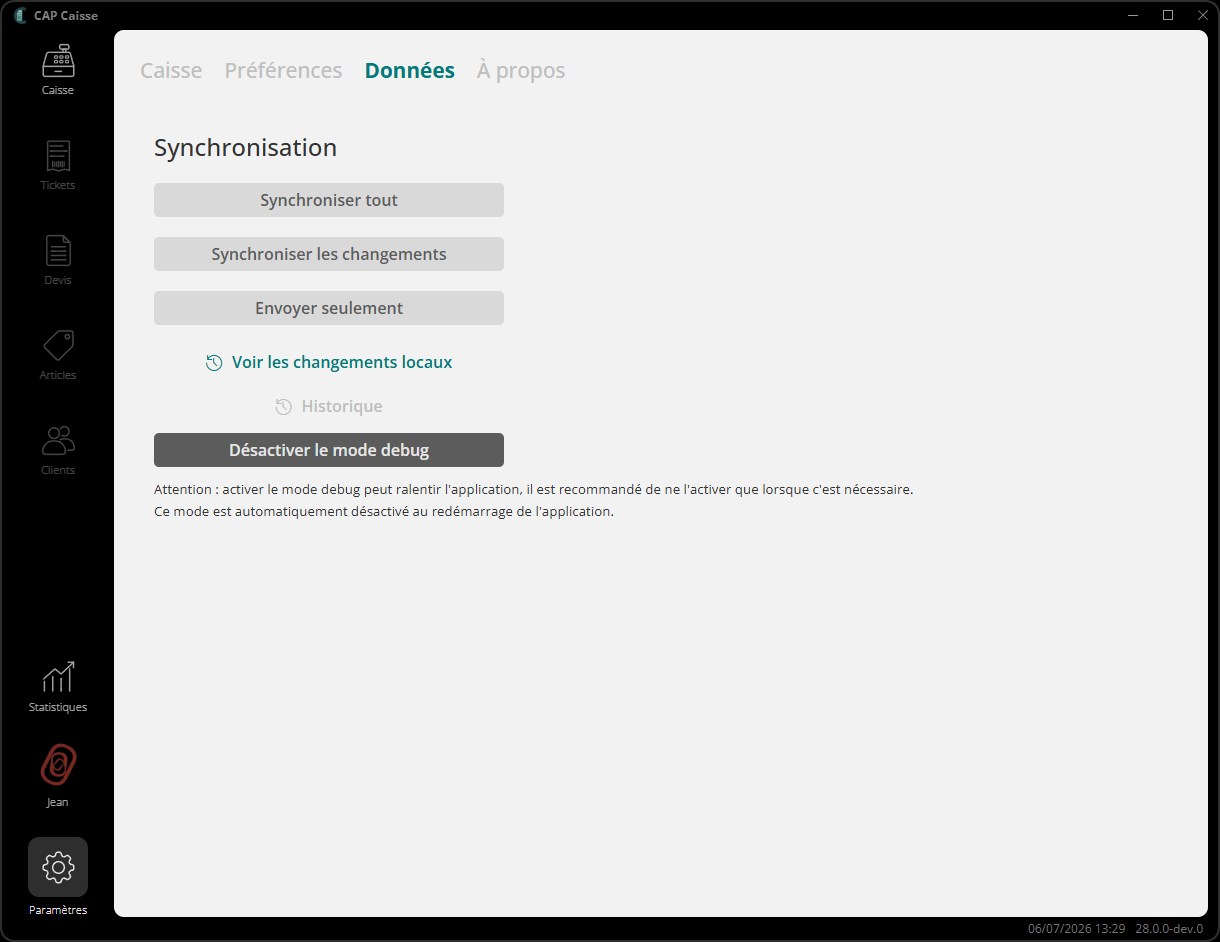
Task: Click the Synchroniser tout button
Action: pos(329,200)
